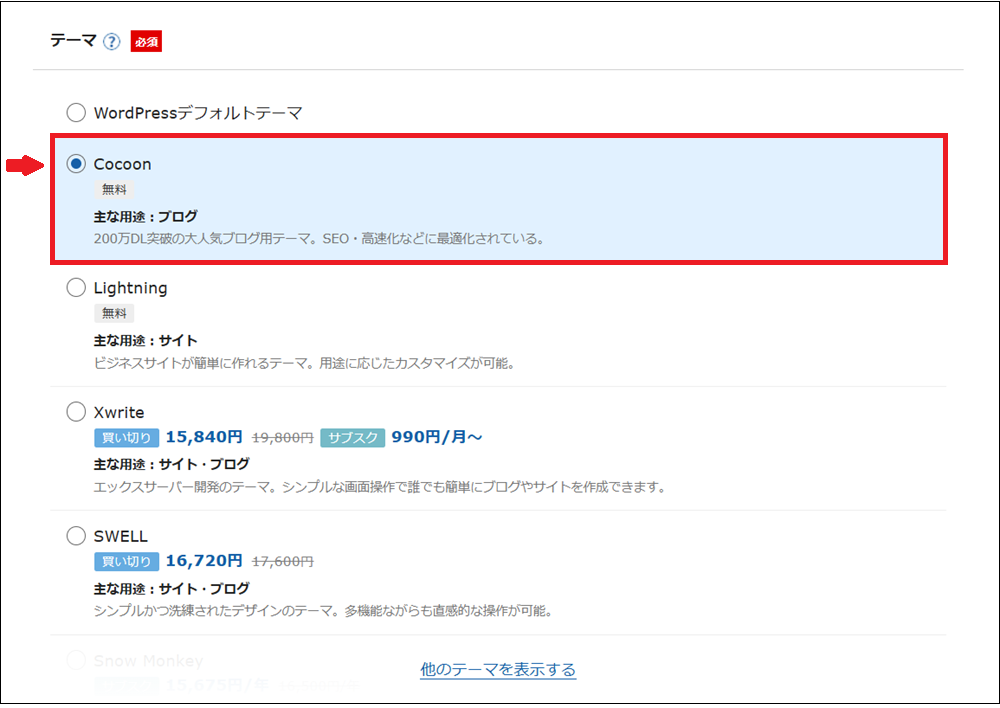Click the SWELL theme name label
This screenshot has width=1000, height=708.
pyautogui.click(x=121, y=536)
